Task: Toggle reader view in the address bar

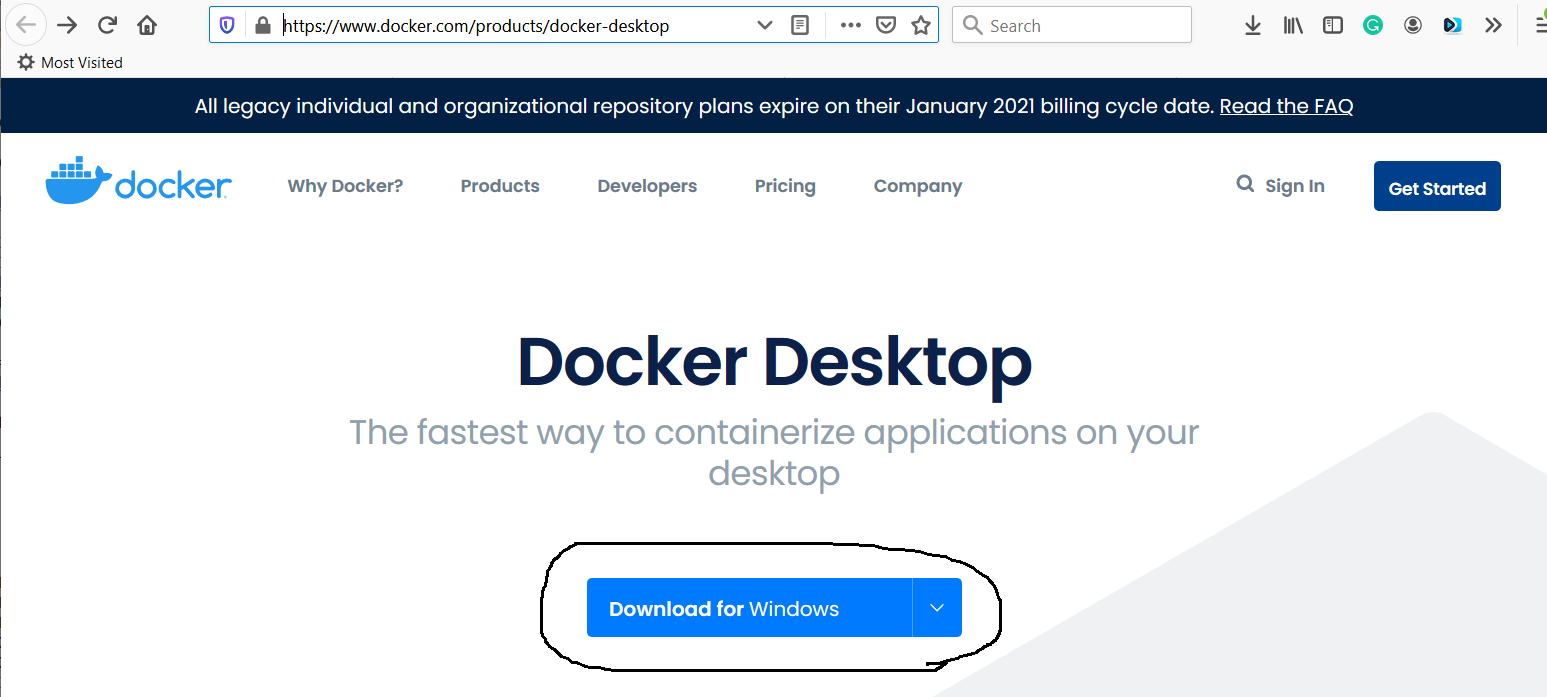Action: point(800,26)
